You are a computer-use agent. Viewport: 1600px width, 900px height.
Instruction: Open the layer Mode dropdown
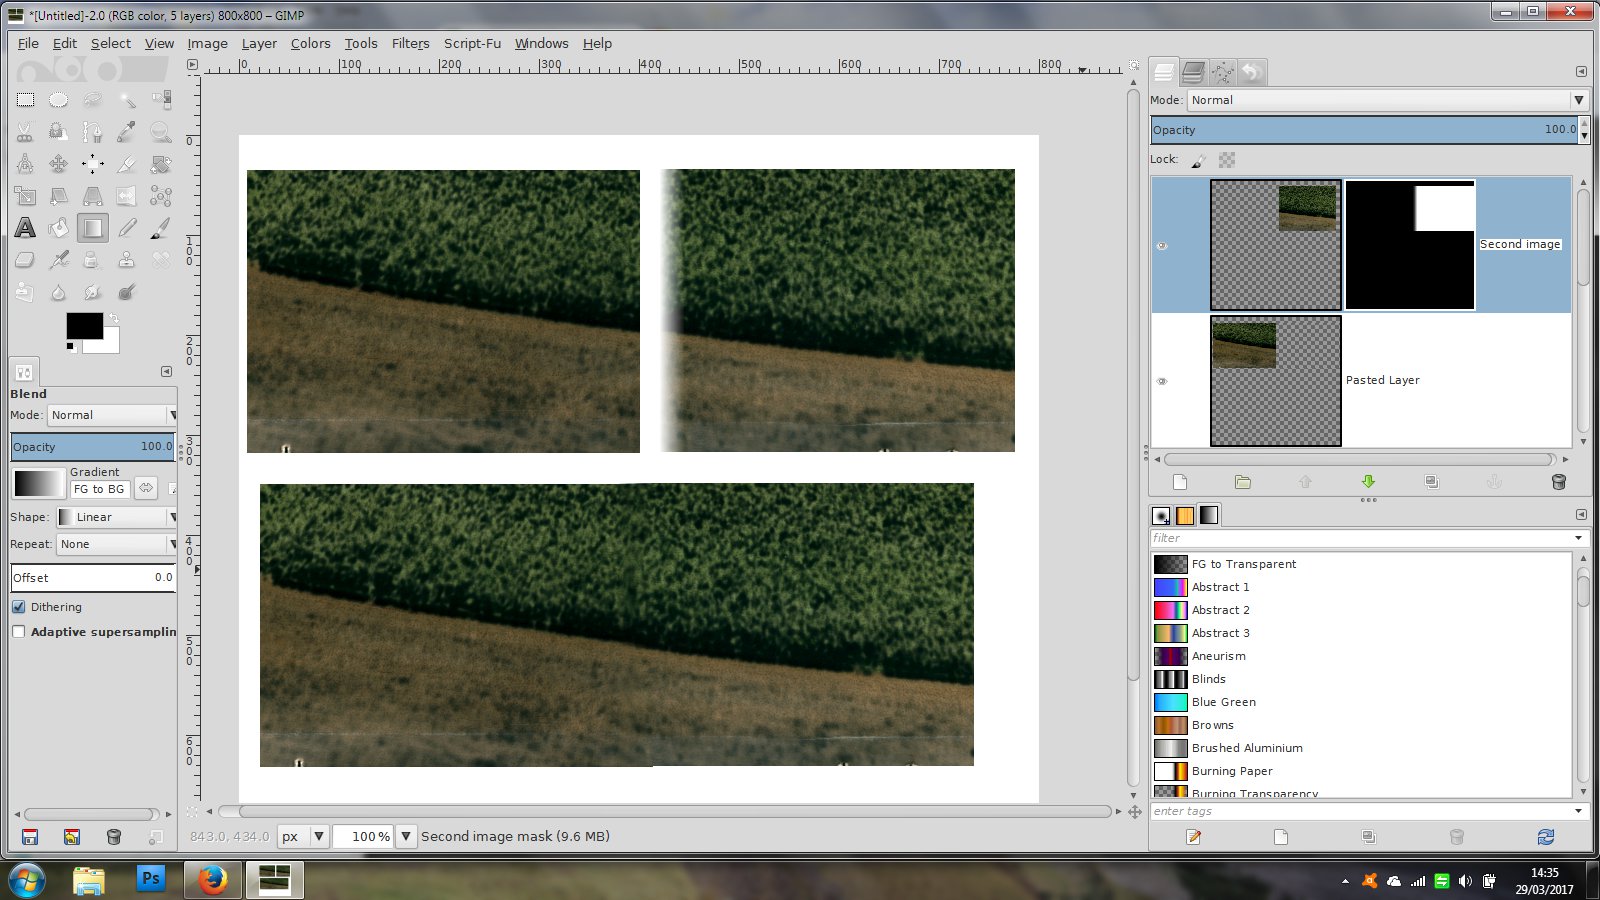pos(1387,100)
